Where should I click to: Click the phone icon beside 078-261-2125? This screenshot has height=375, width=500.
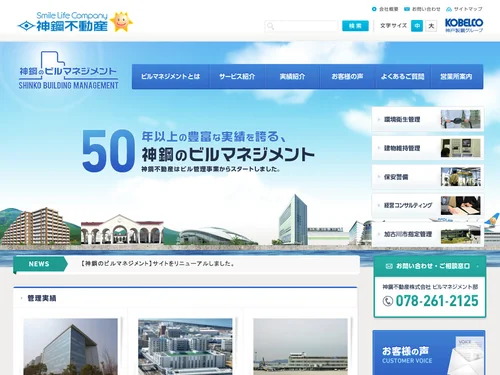(x=388, y=301)
